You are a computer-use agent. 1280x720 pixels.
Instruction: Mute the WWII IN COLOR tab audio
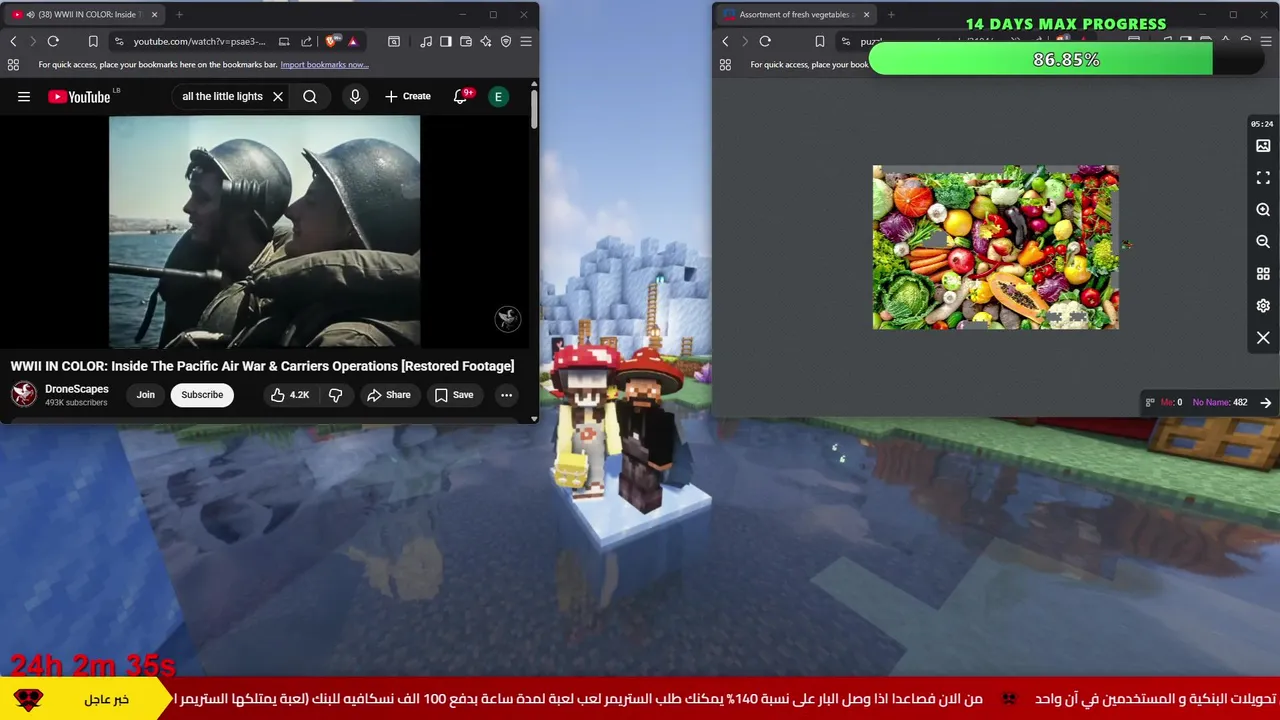tap(30, 15)
